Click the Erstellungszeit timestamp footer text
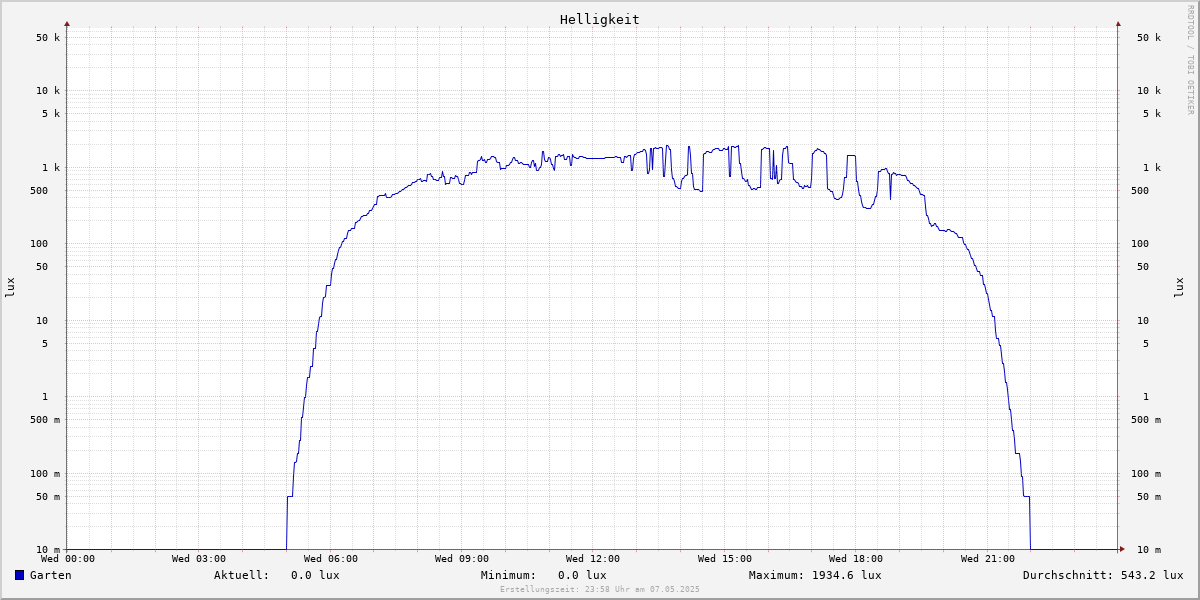This screenshot has height=600, width=1200. tap(600, 589)
